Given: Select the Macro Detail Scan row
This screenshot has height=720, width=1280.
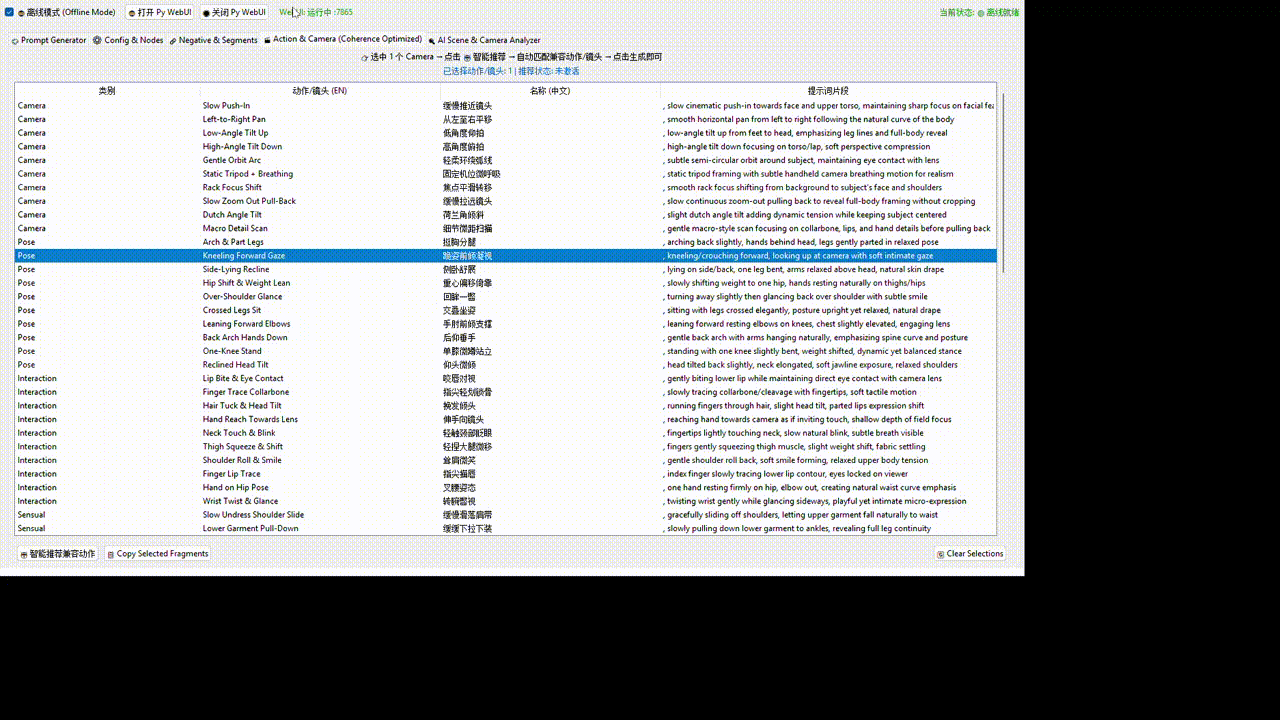Looking at the screenshot, I should [x=506, y=228].
